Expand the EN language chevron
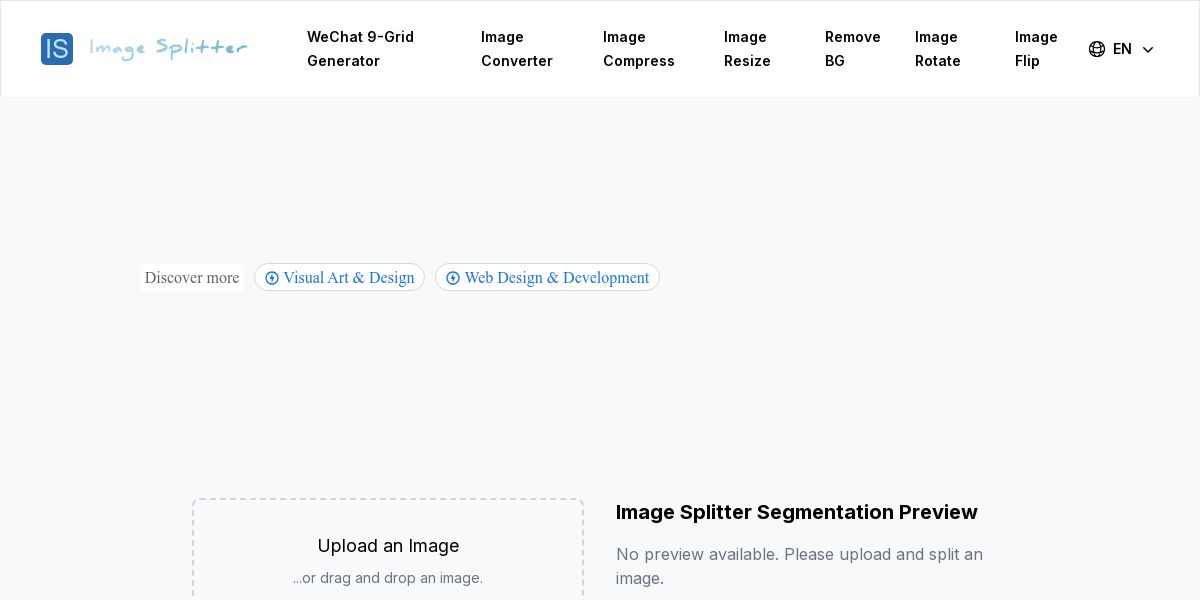1200x600 pixels. (x=1148, y=50)
